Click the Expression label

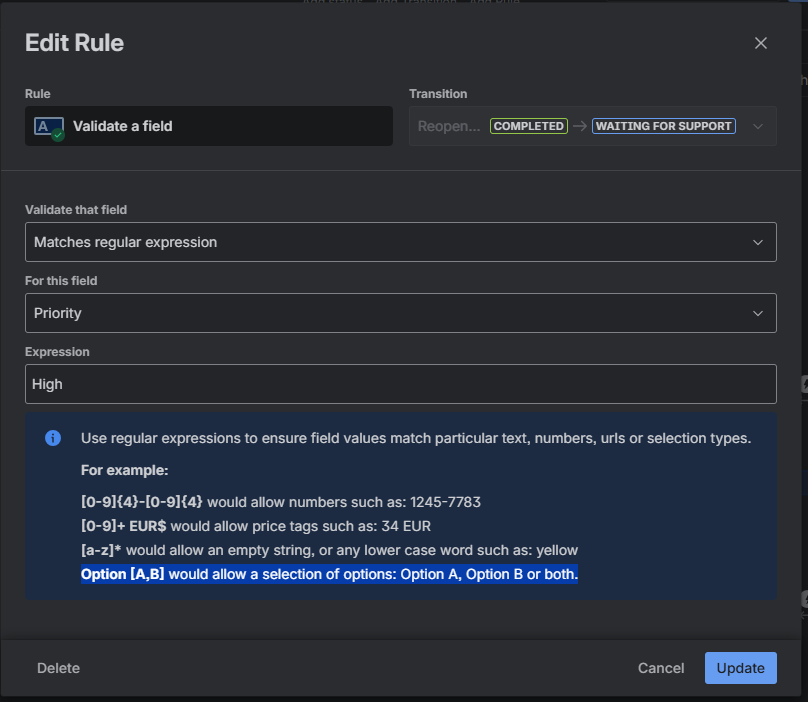[x=57, y=352]
